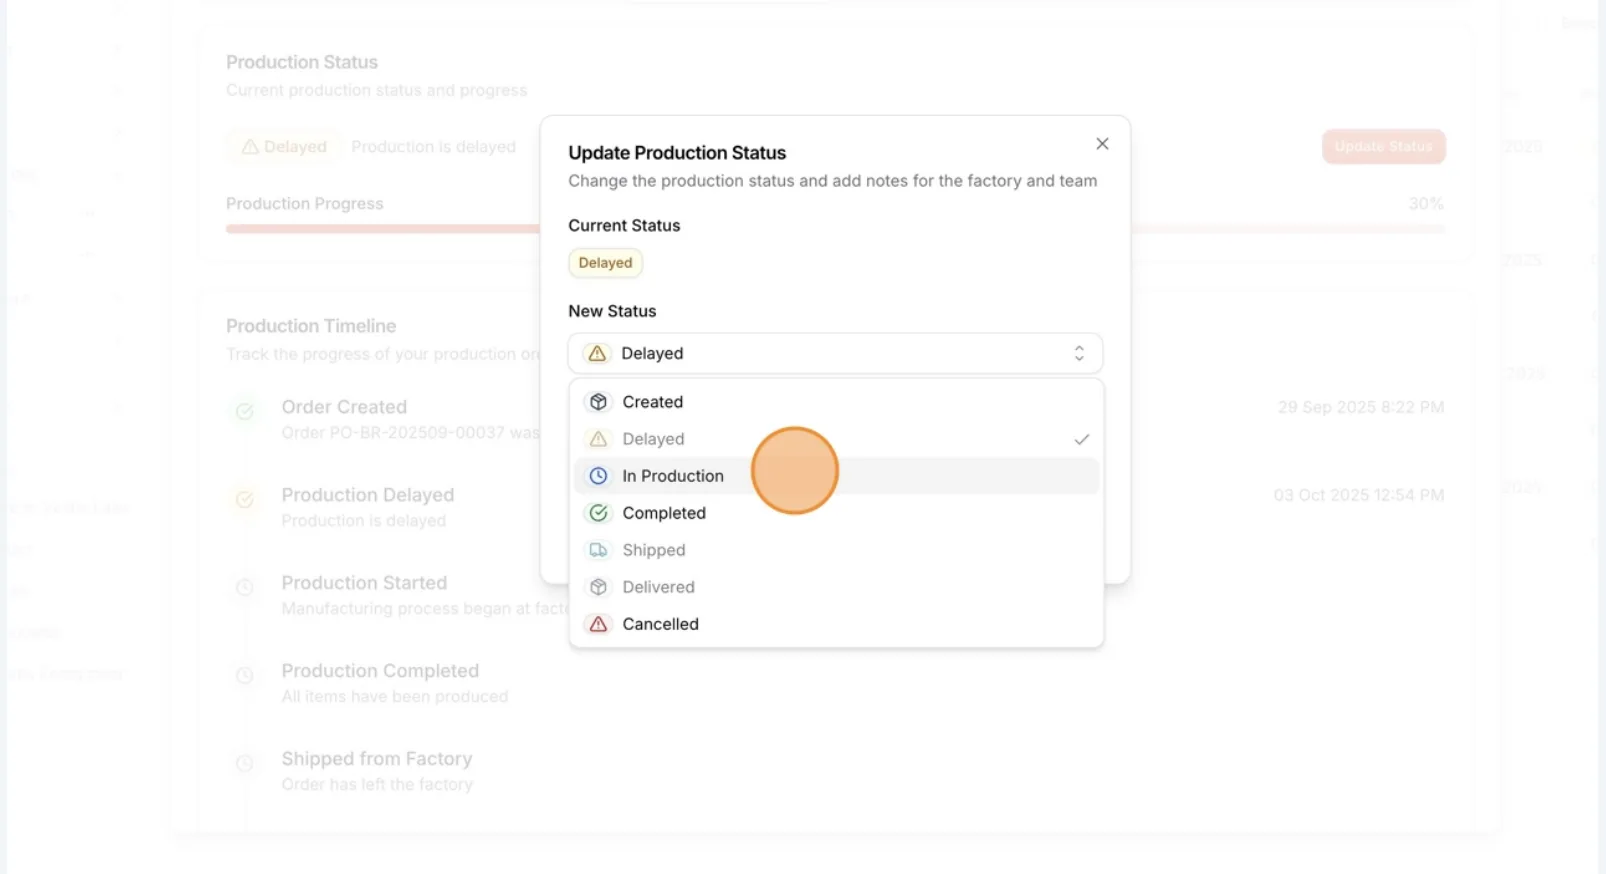Click Delayed badge in Production Status card
Image resolution: width=1606 pixels, height=874 pixels.
pyautogui.click(x=284, y=147)
